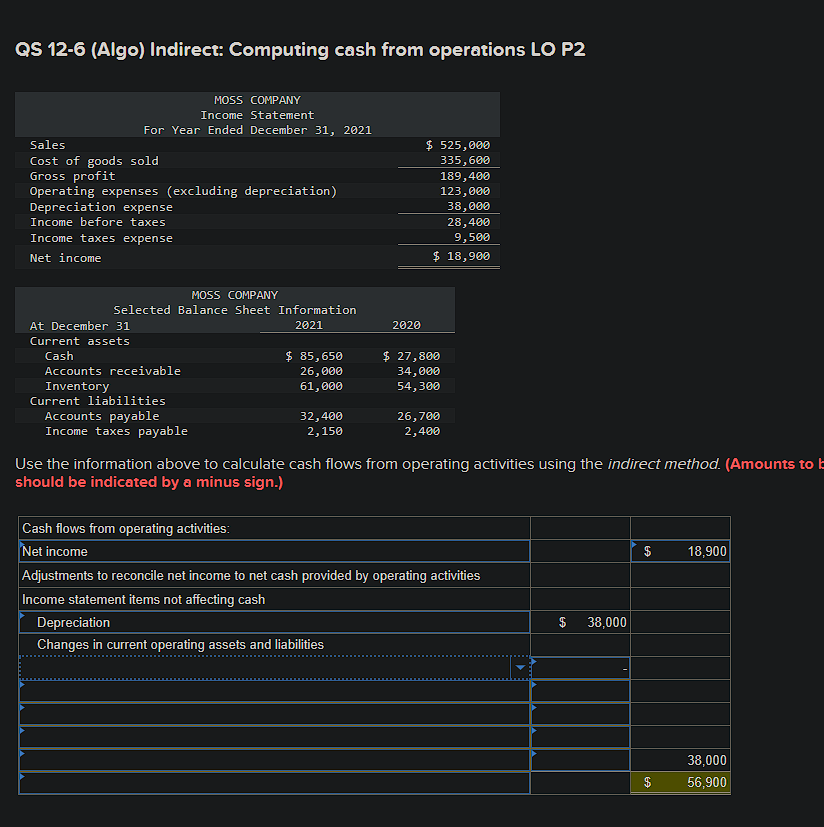Click the subtotal cell showing 38,000 near bottom

tap(680, 760)
